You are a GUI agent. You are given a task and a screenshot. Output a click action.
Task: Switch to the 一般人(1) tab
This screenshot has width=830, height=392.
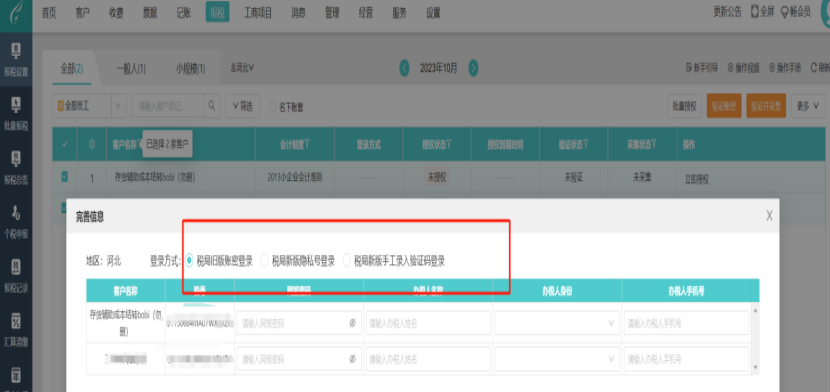(x=131, y=68)
